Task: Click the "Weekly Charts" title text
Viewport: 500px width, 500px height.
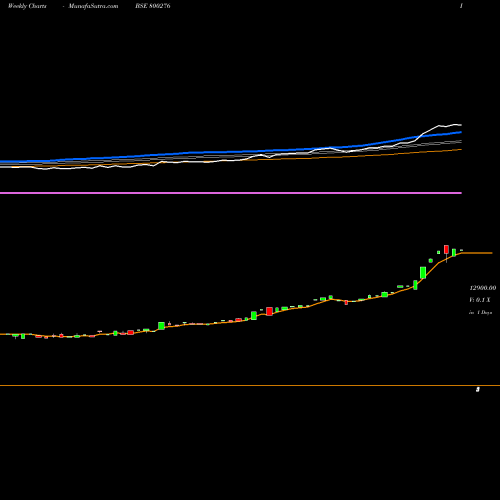Action: coord(27,6)
